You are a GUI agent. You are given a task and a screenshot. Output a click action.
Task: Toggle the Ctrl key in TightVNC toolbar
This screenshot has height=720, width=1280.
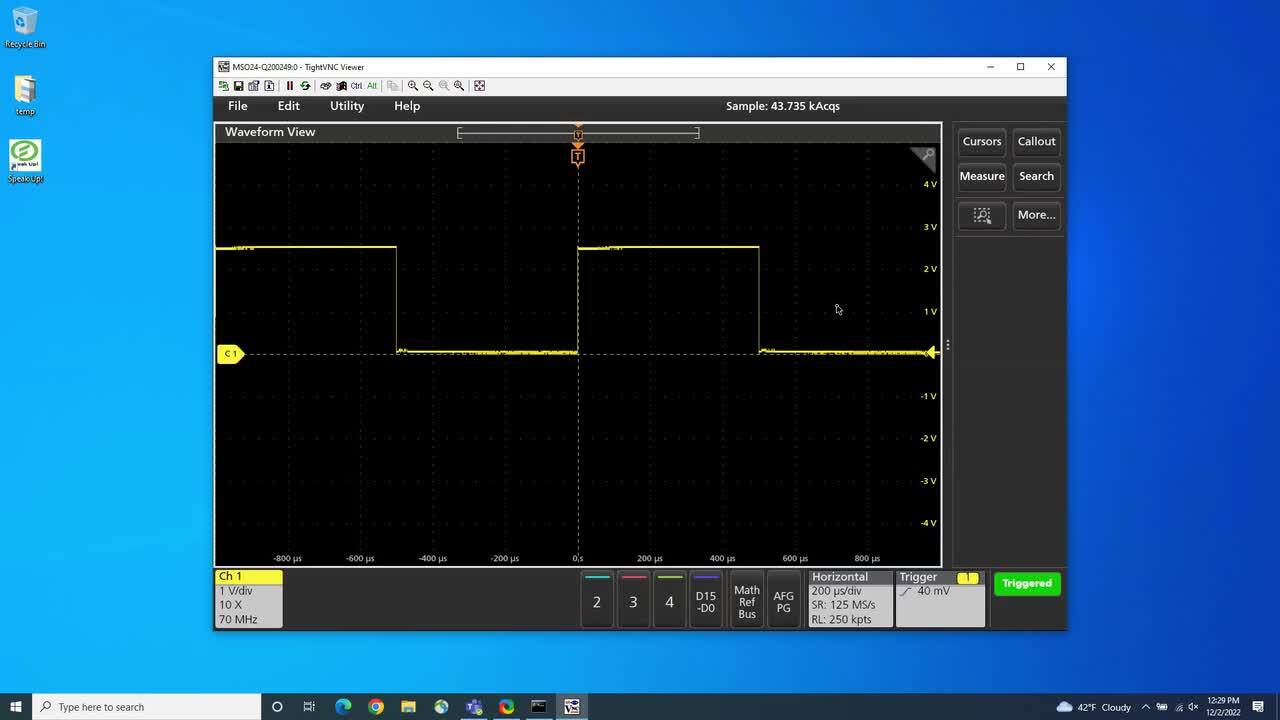[356, 86]
